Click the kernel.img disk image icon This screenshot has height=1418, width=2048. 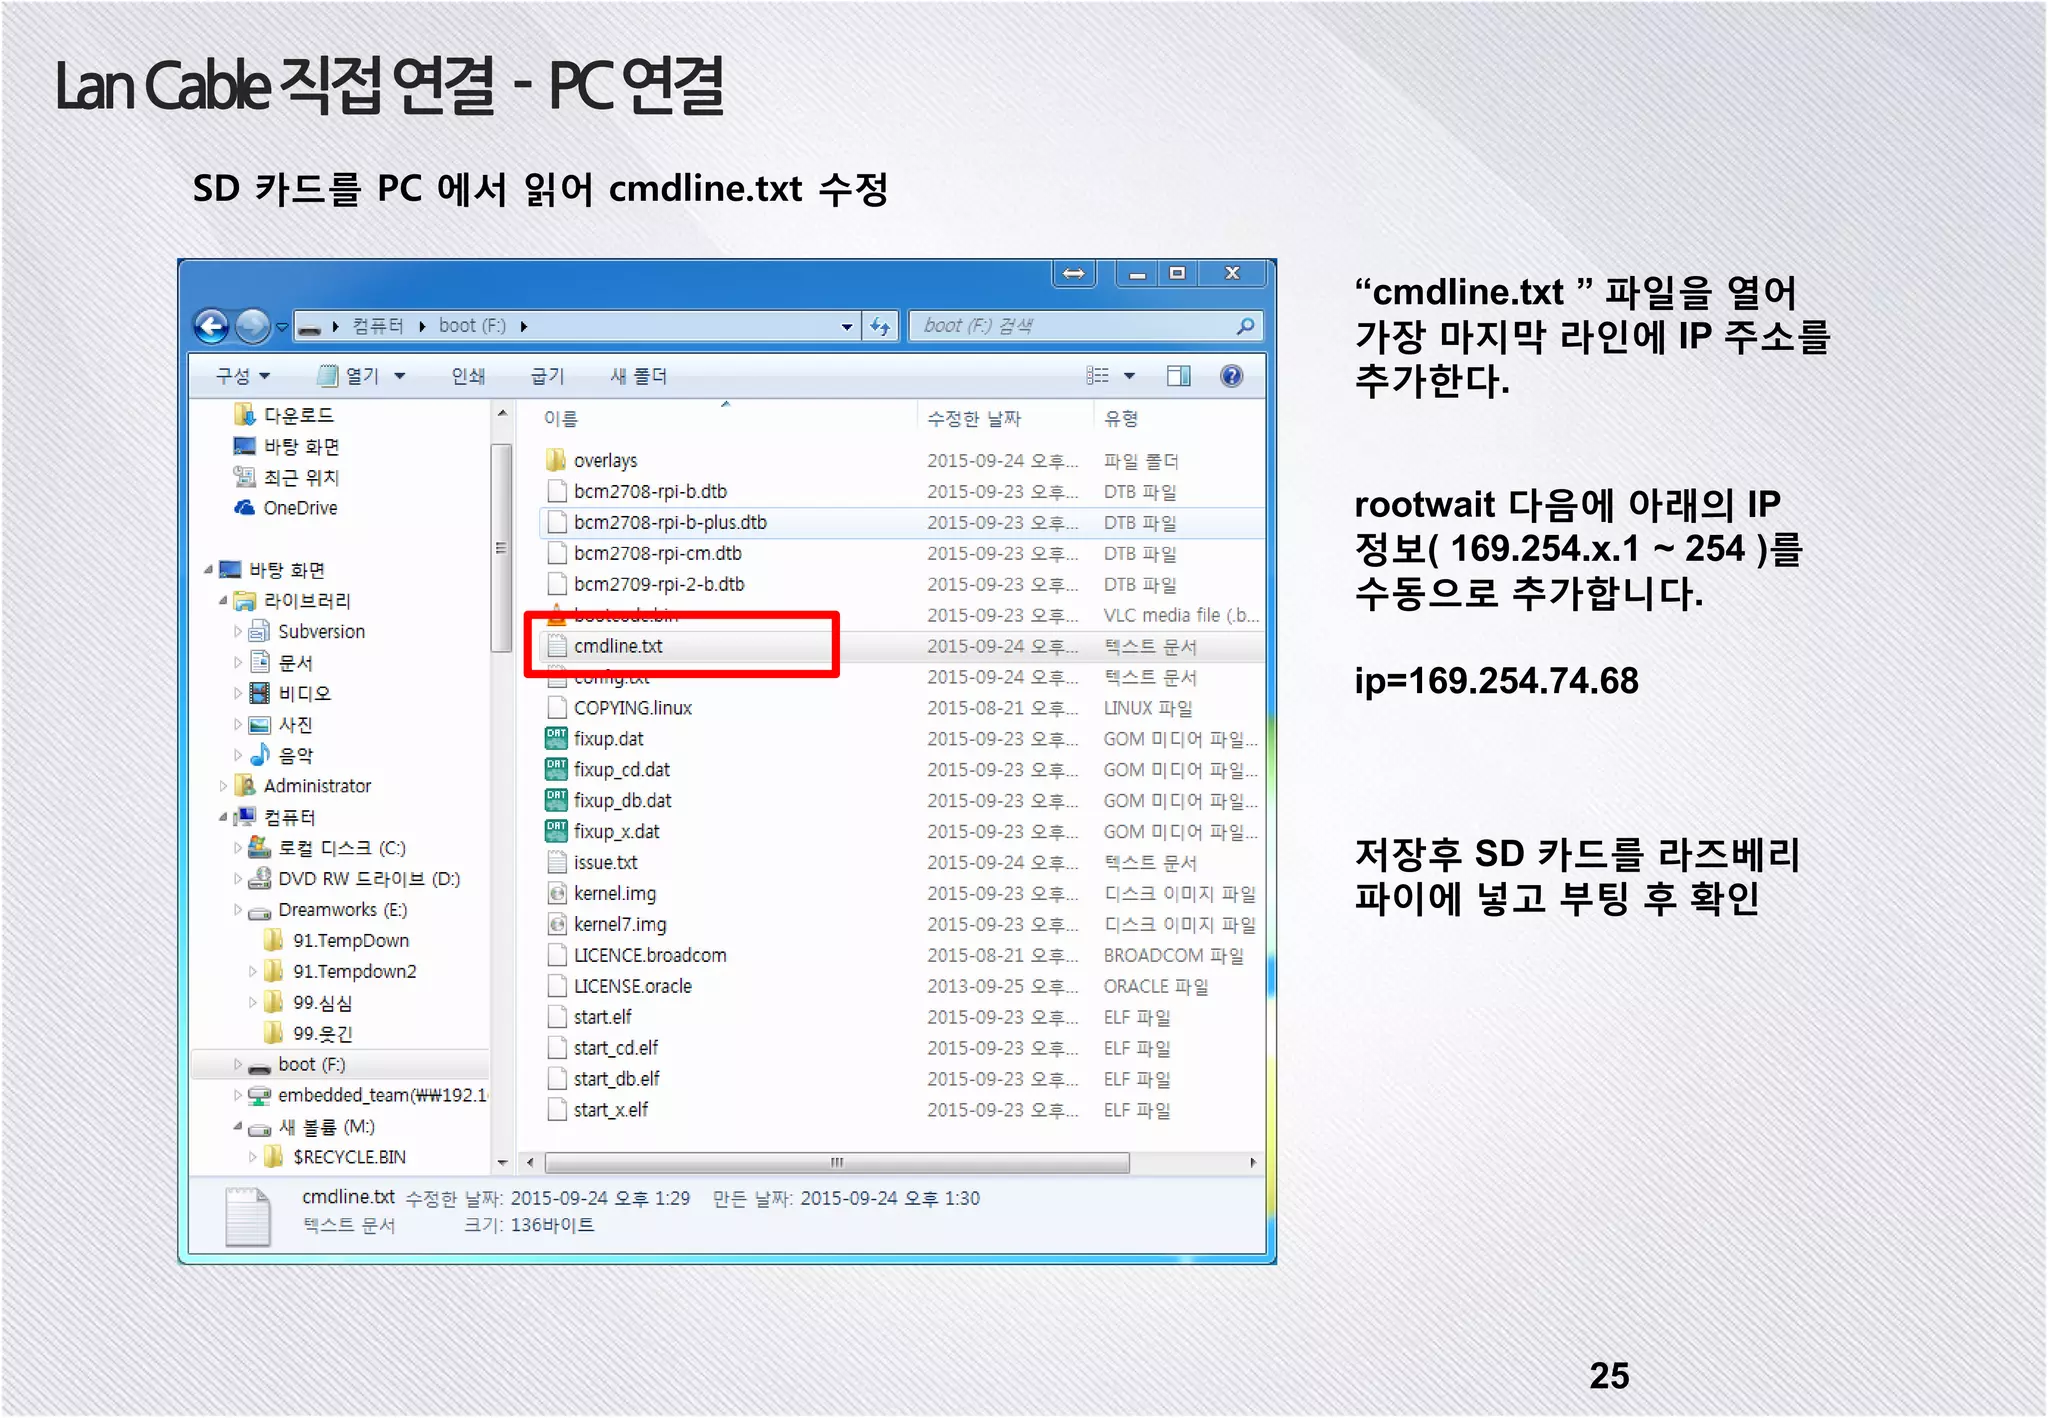coord(557,894)
